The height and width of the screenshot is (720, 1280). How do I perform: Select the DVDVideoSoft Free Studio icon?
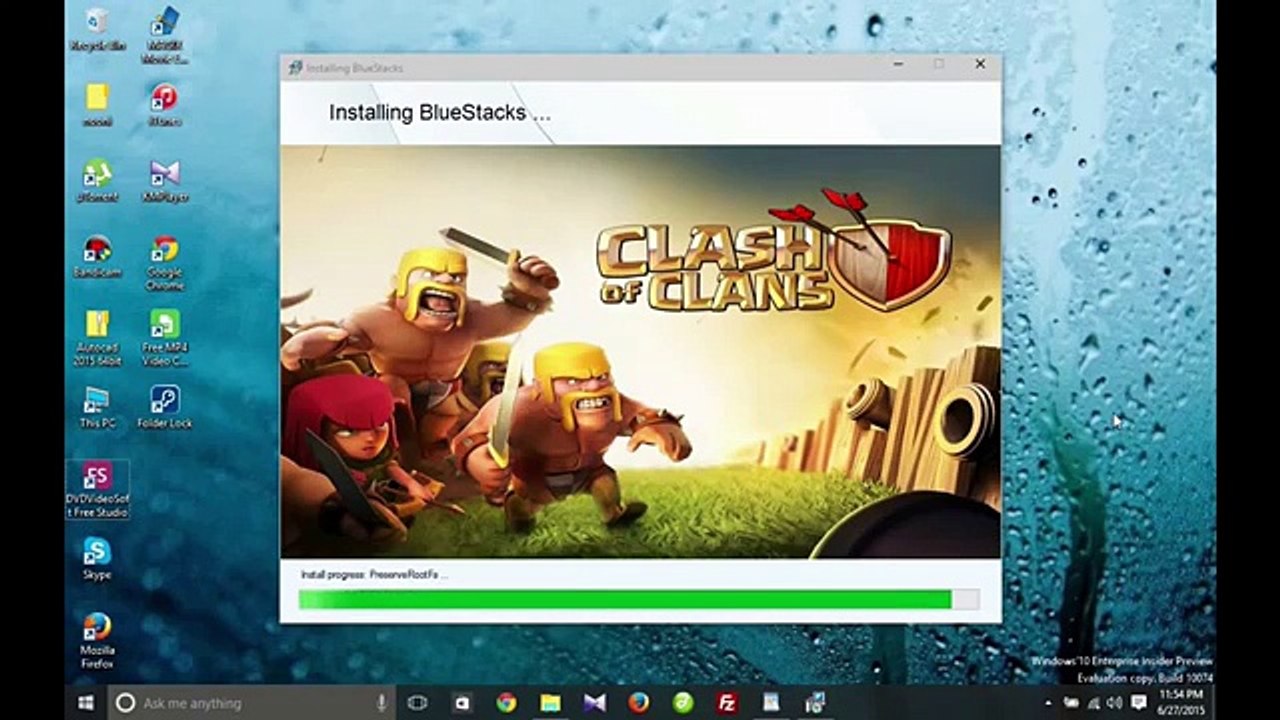click(97, 490)
